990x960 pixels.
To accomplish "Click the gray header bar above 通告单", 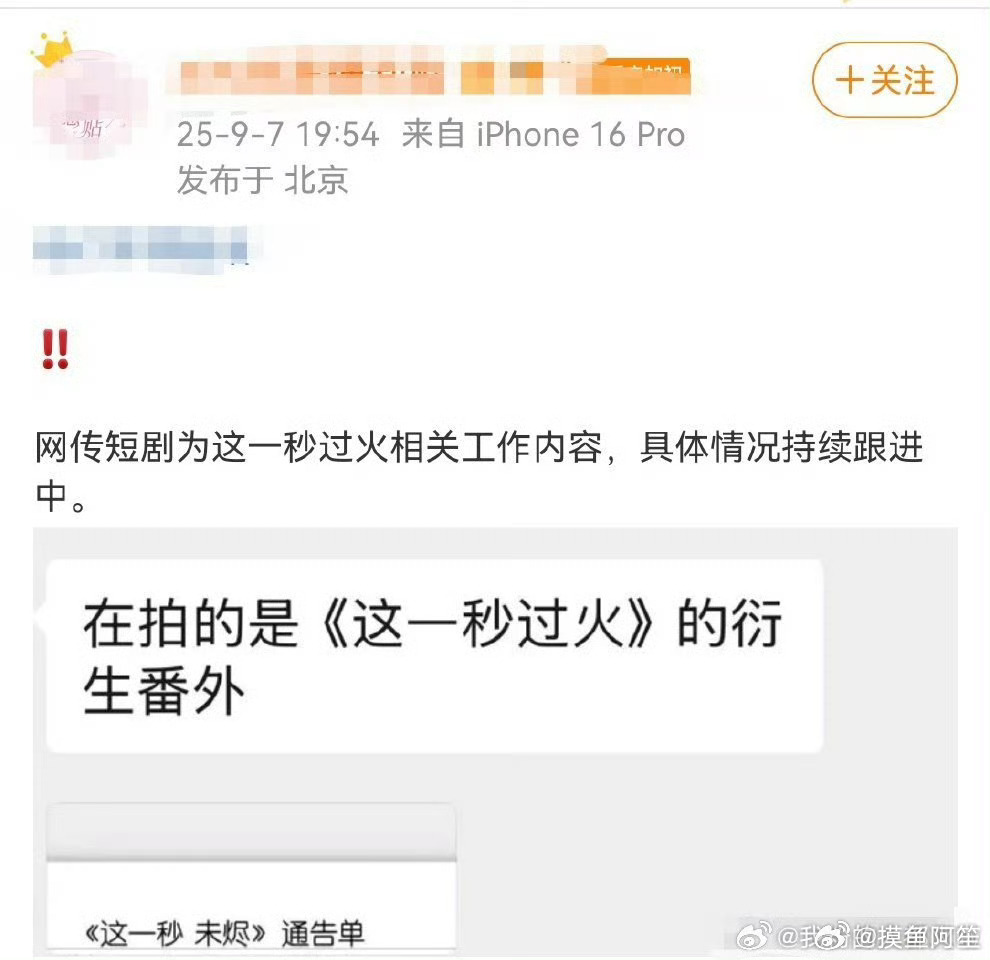I will (x=251, y=832).
